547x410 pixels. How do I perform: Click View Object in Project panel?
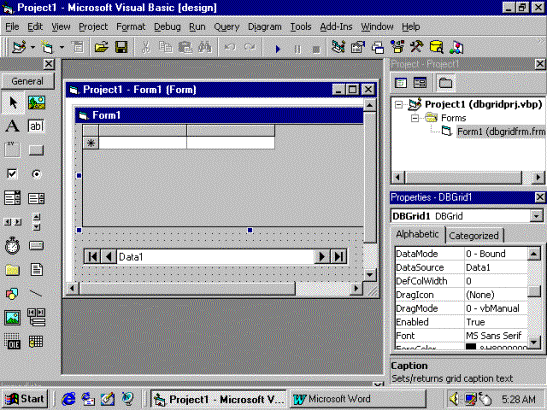420,83
